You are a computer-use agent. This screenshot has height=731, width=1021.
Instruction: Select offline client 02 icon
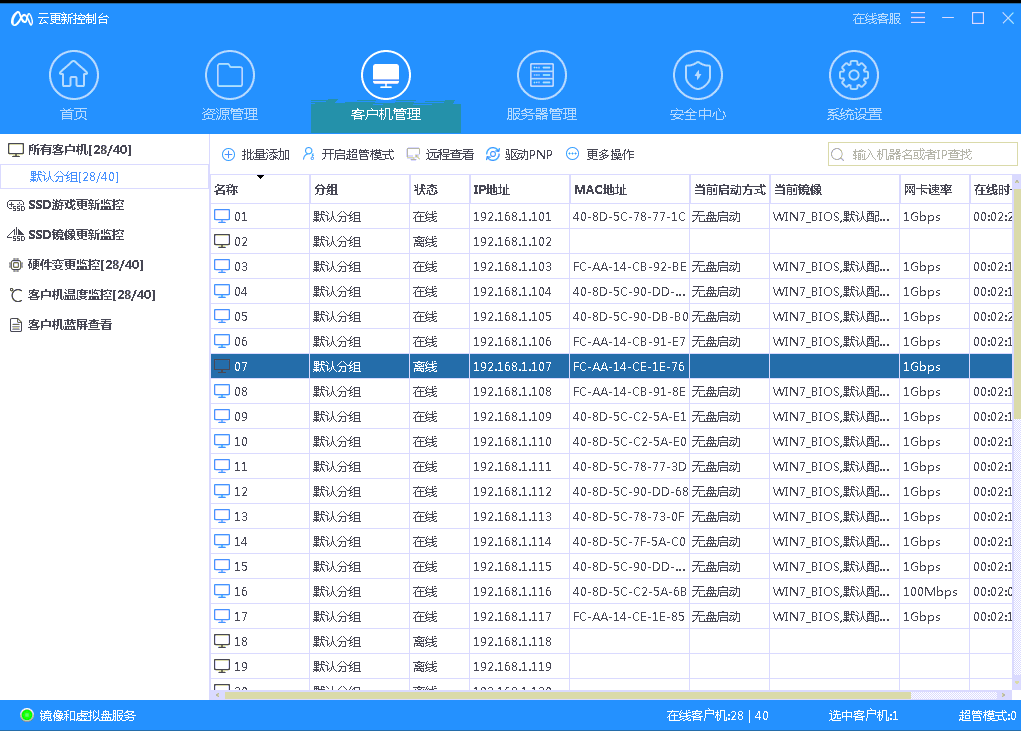click(222, 241)
